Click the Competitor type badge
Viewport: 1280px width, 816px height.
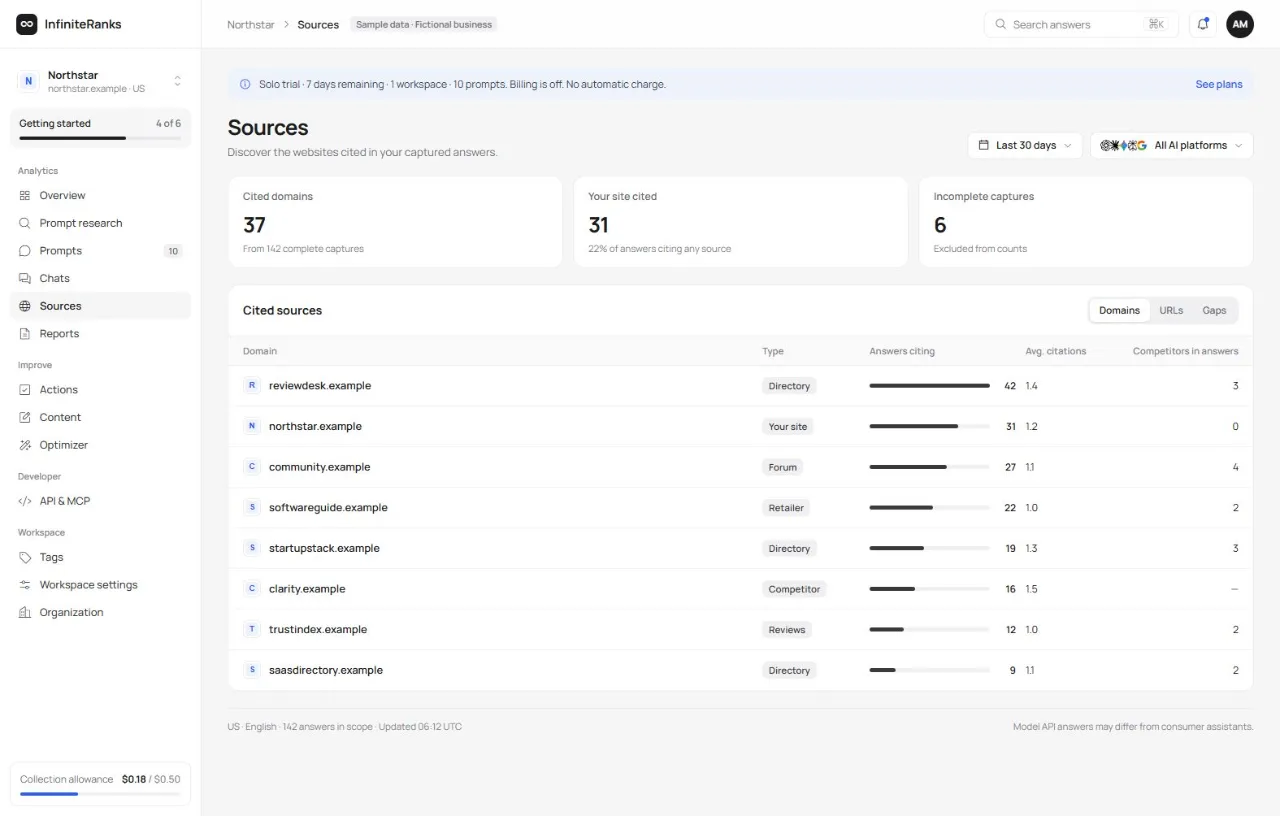coord(794,589)
